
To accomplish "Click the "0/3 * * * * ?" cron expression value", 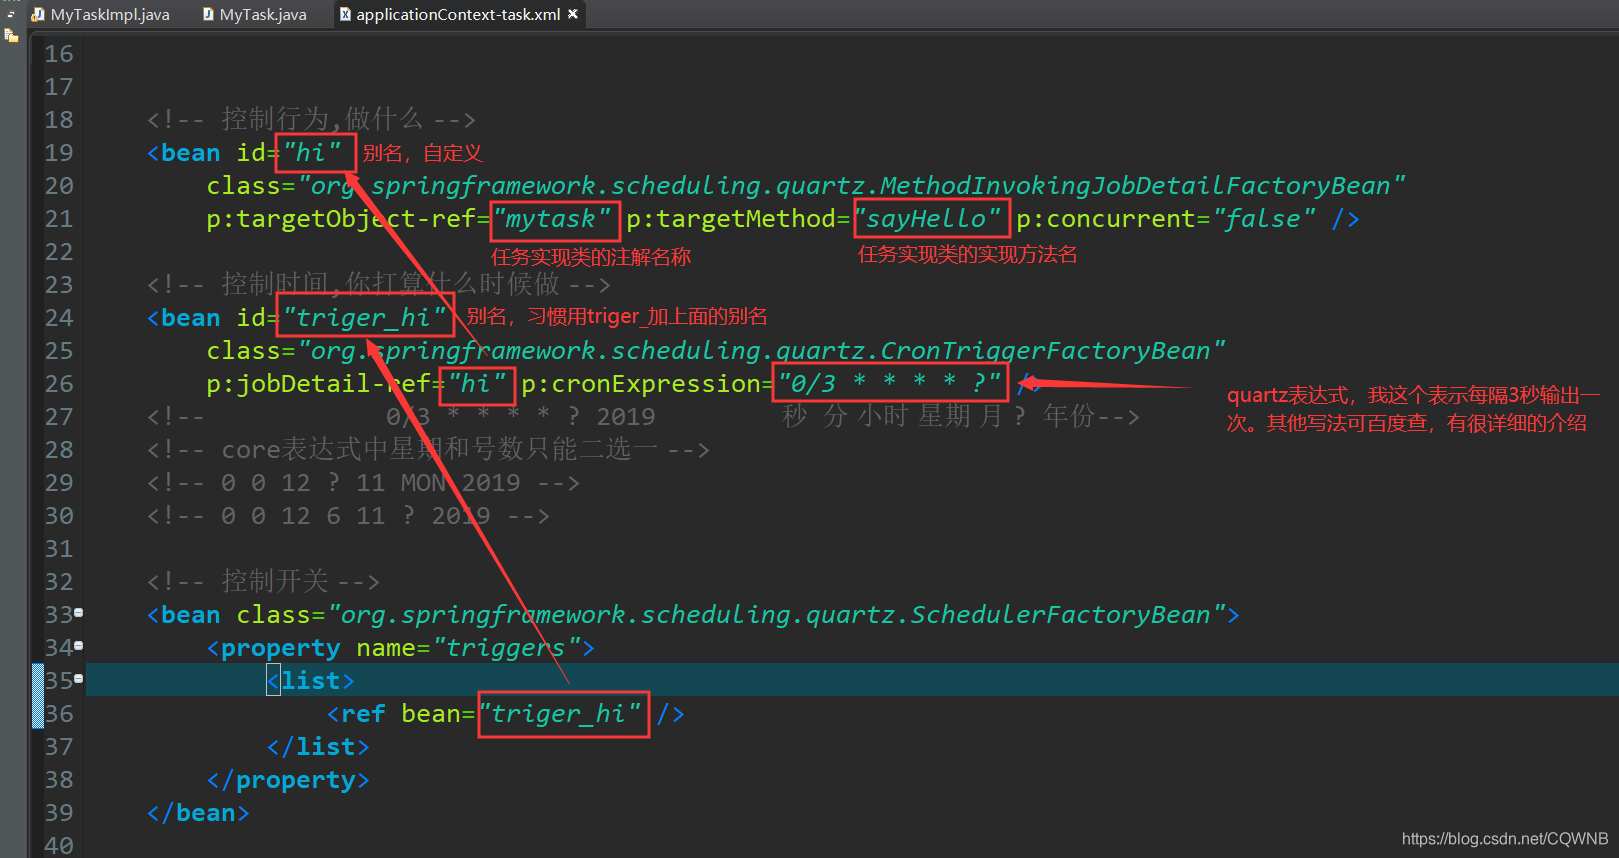I will coord(890,384).
